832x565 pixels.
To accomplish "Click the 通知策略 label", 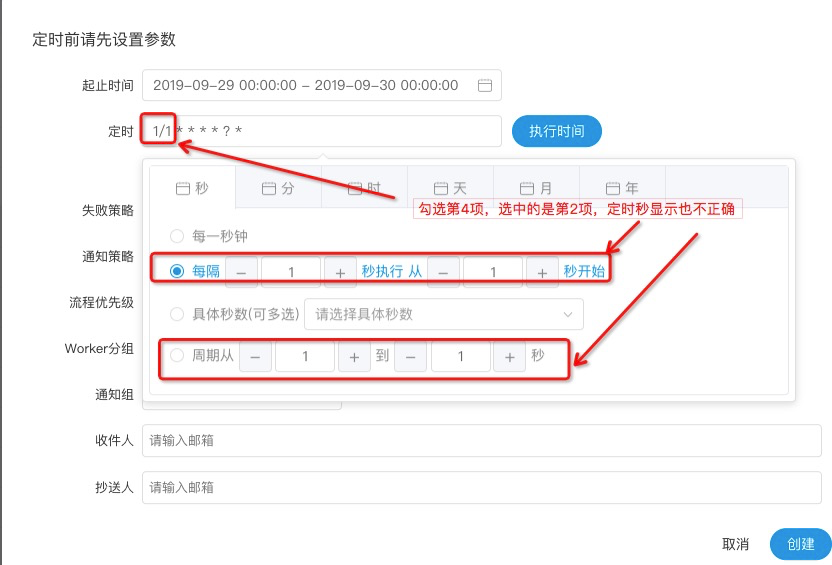I will tap(108, 256).
